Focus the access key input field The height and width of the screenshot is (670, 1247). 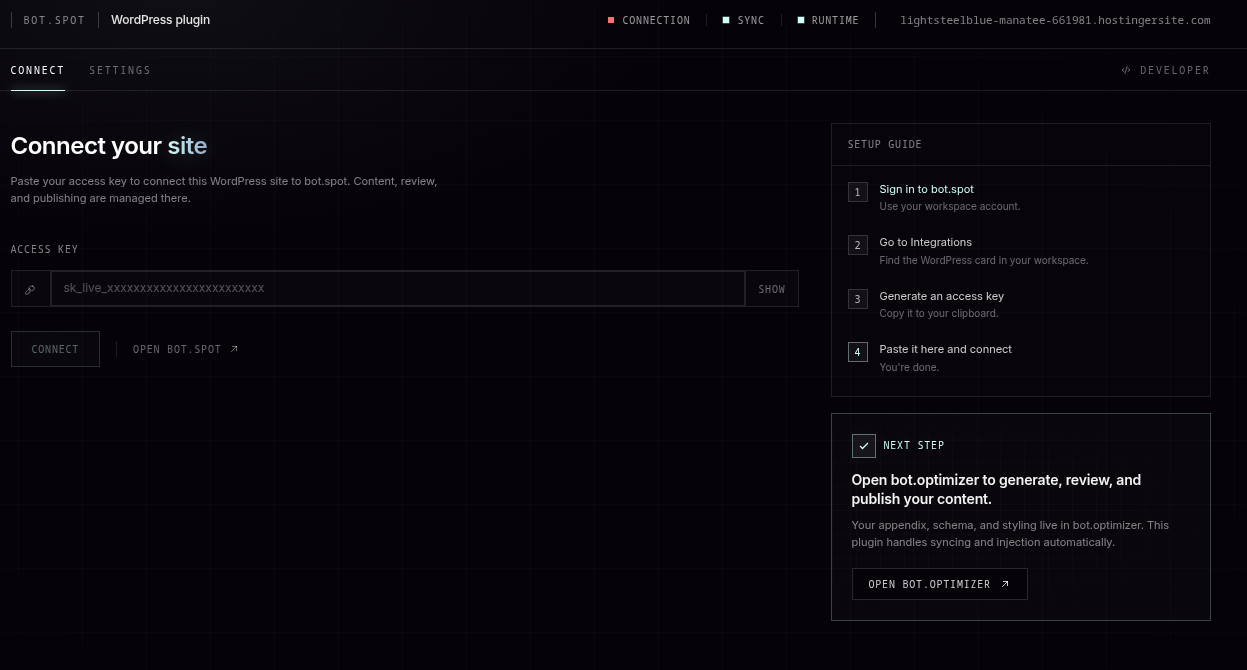[398, 288]
